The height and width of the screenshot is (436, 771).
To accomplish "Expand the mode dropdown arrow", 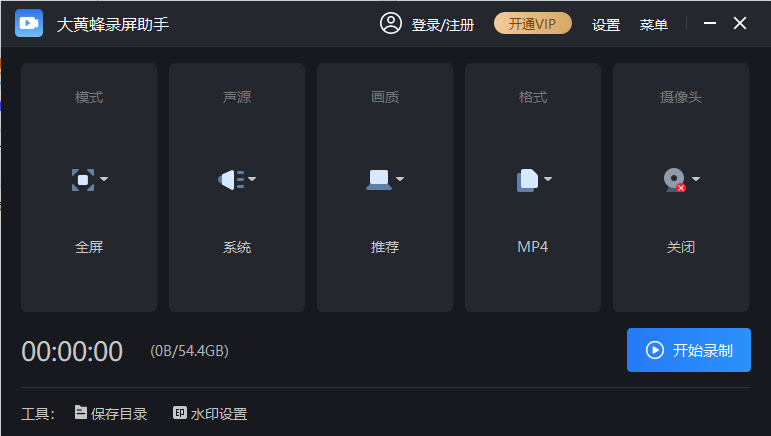I will coord(104,179).
